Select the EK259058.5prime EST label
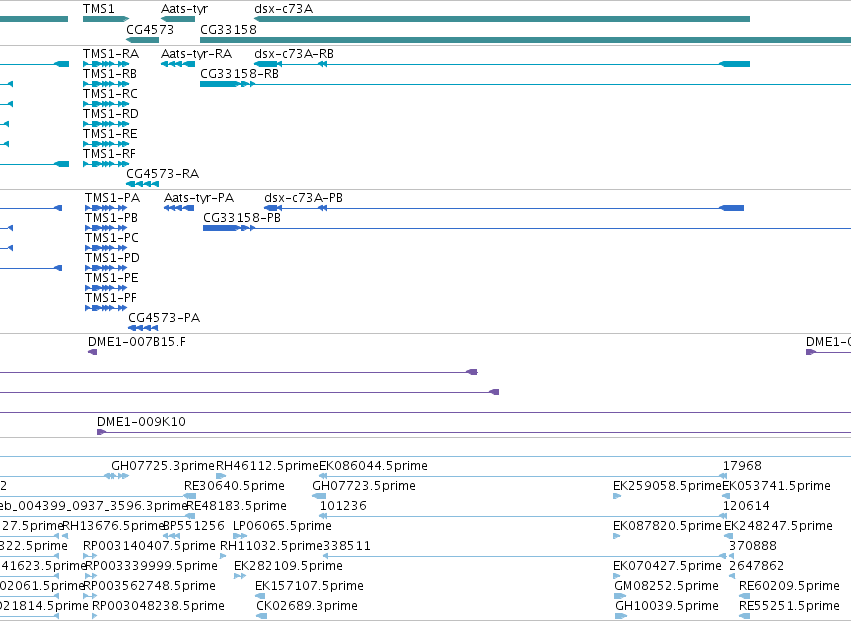 point(667,486)
